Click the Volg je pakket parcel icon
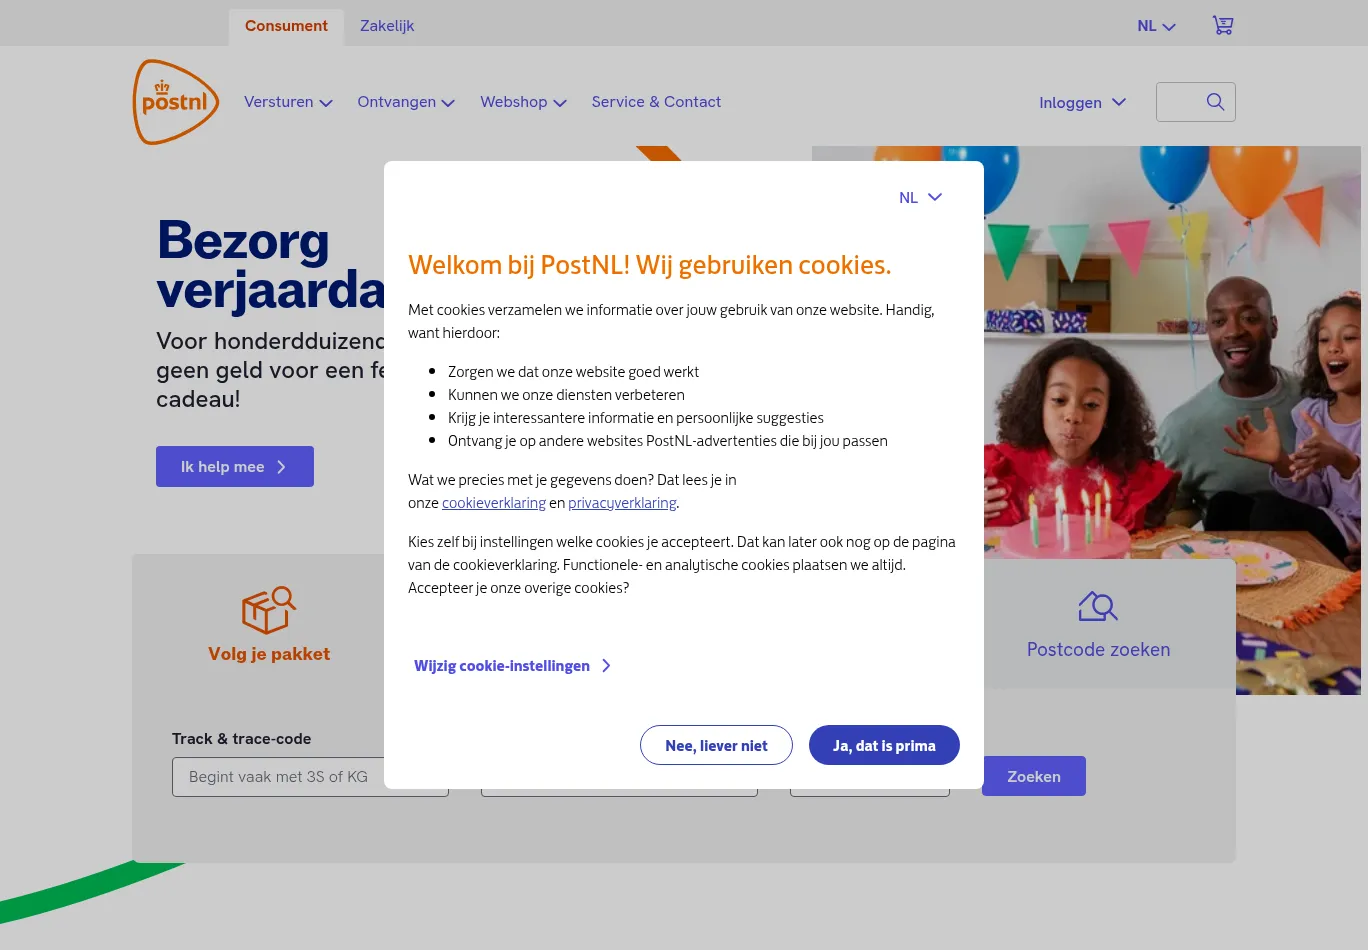The image size is (1368, 950). tap(269, 610)
